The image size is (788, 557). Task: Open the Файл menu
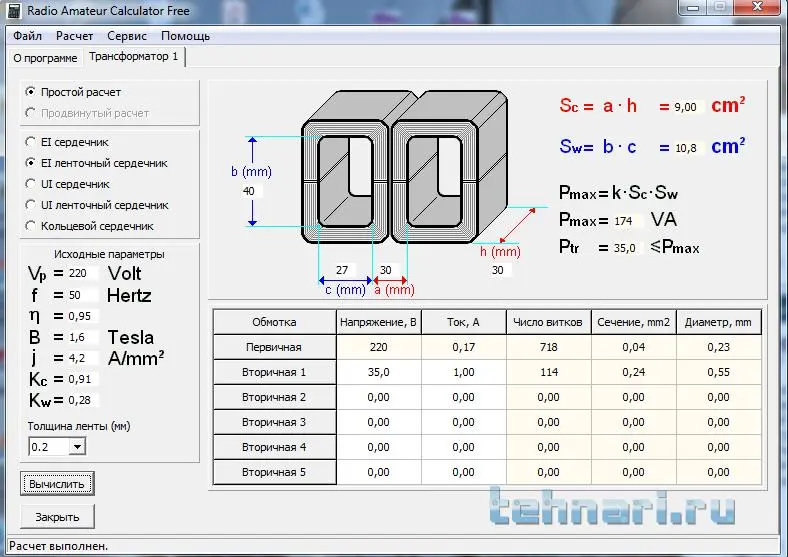[27, 35]
